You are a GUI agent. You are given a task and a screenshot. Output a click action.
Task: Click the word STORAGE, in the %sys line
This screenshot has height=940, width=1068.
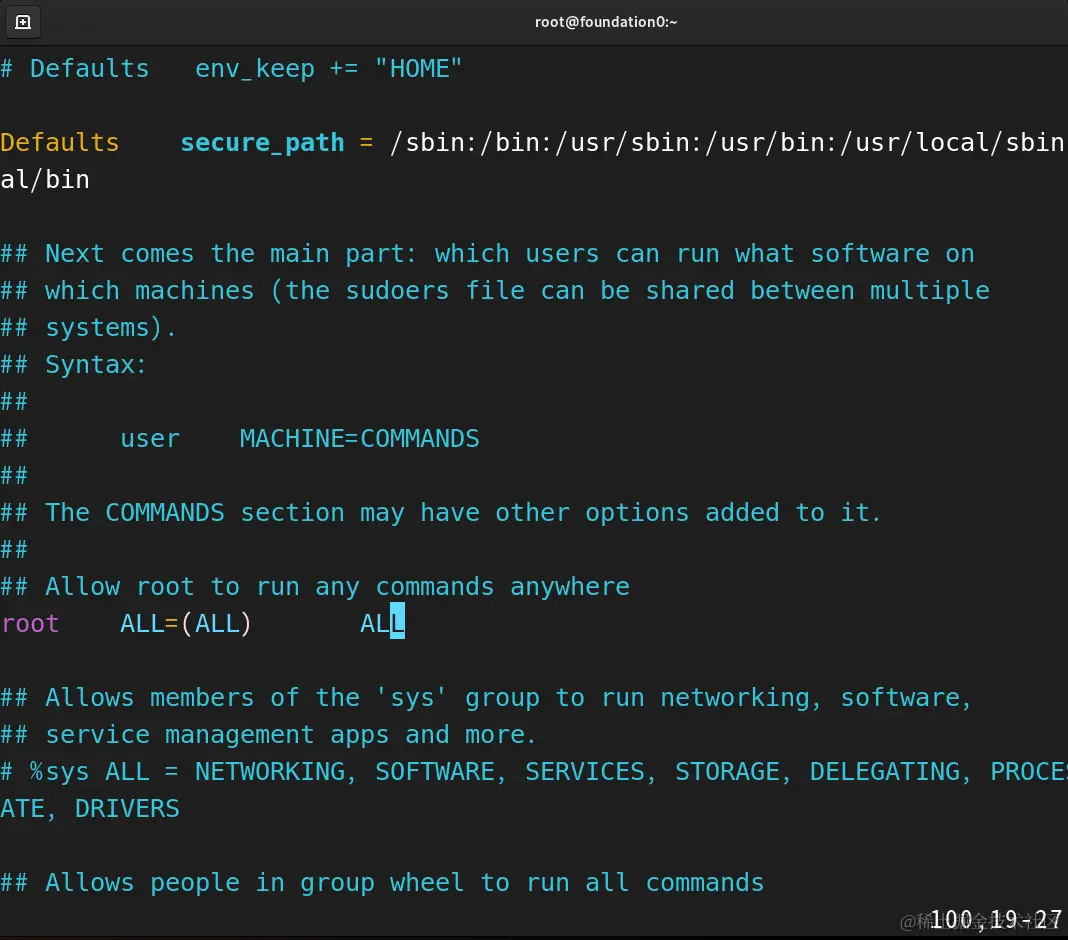(733, 772)
